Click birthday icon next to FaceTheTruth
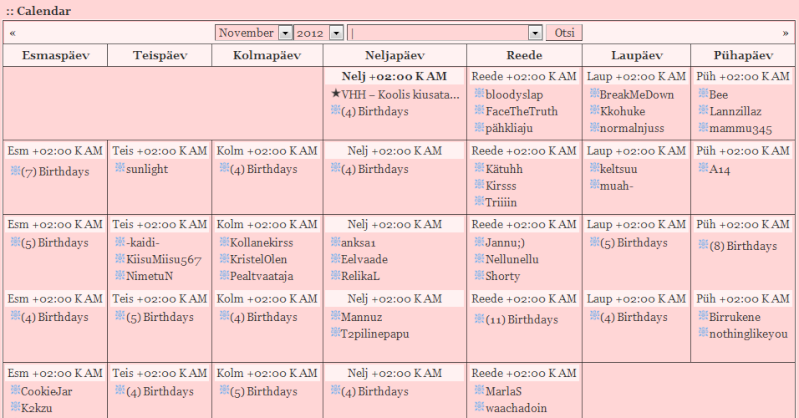The width and height of the screenshot is (799, 418). pos(479,110)
